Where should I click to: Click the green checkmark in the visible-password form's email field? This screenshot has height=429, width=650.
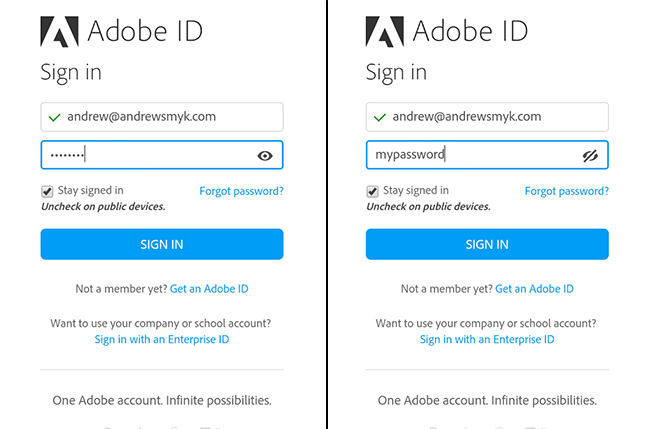[x=379, y=117]
